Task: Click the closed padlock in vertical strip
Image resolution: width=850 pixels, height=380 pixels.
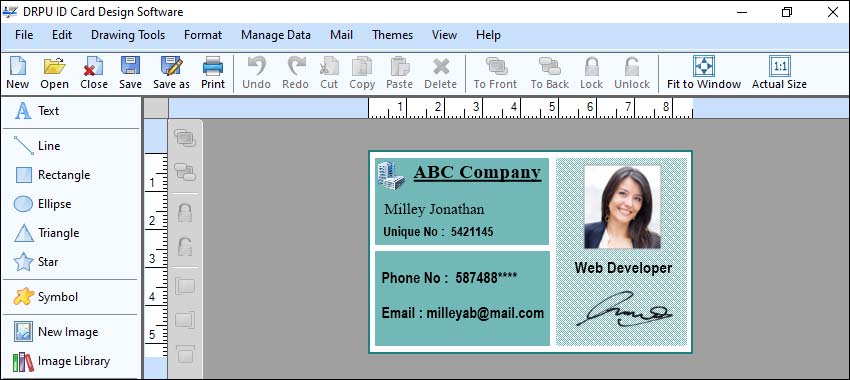Action: pos(185,212)
